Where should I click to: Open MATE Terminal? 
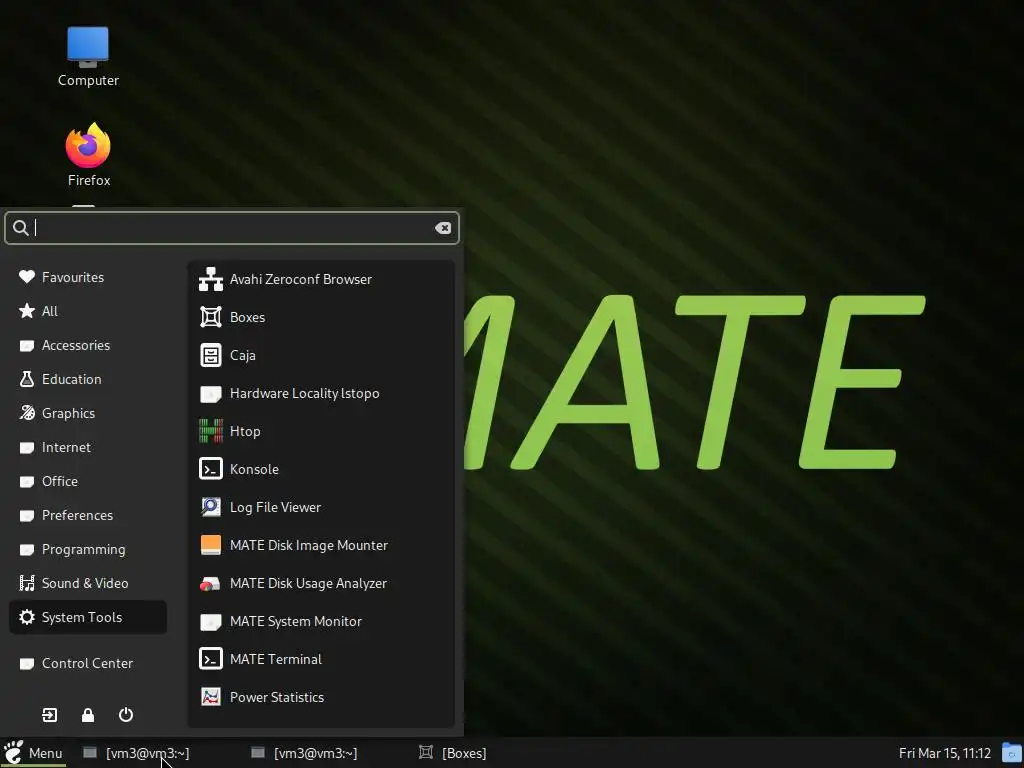321,659
